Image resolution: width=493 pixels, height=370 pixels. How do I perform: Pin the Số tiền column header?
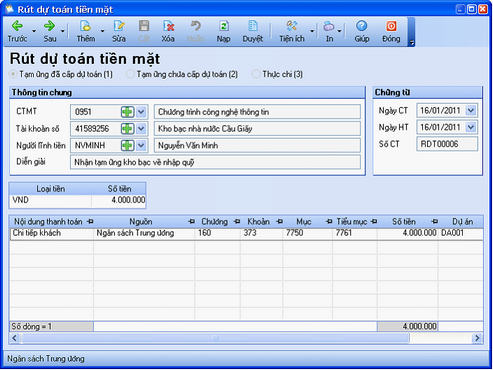434,222
